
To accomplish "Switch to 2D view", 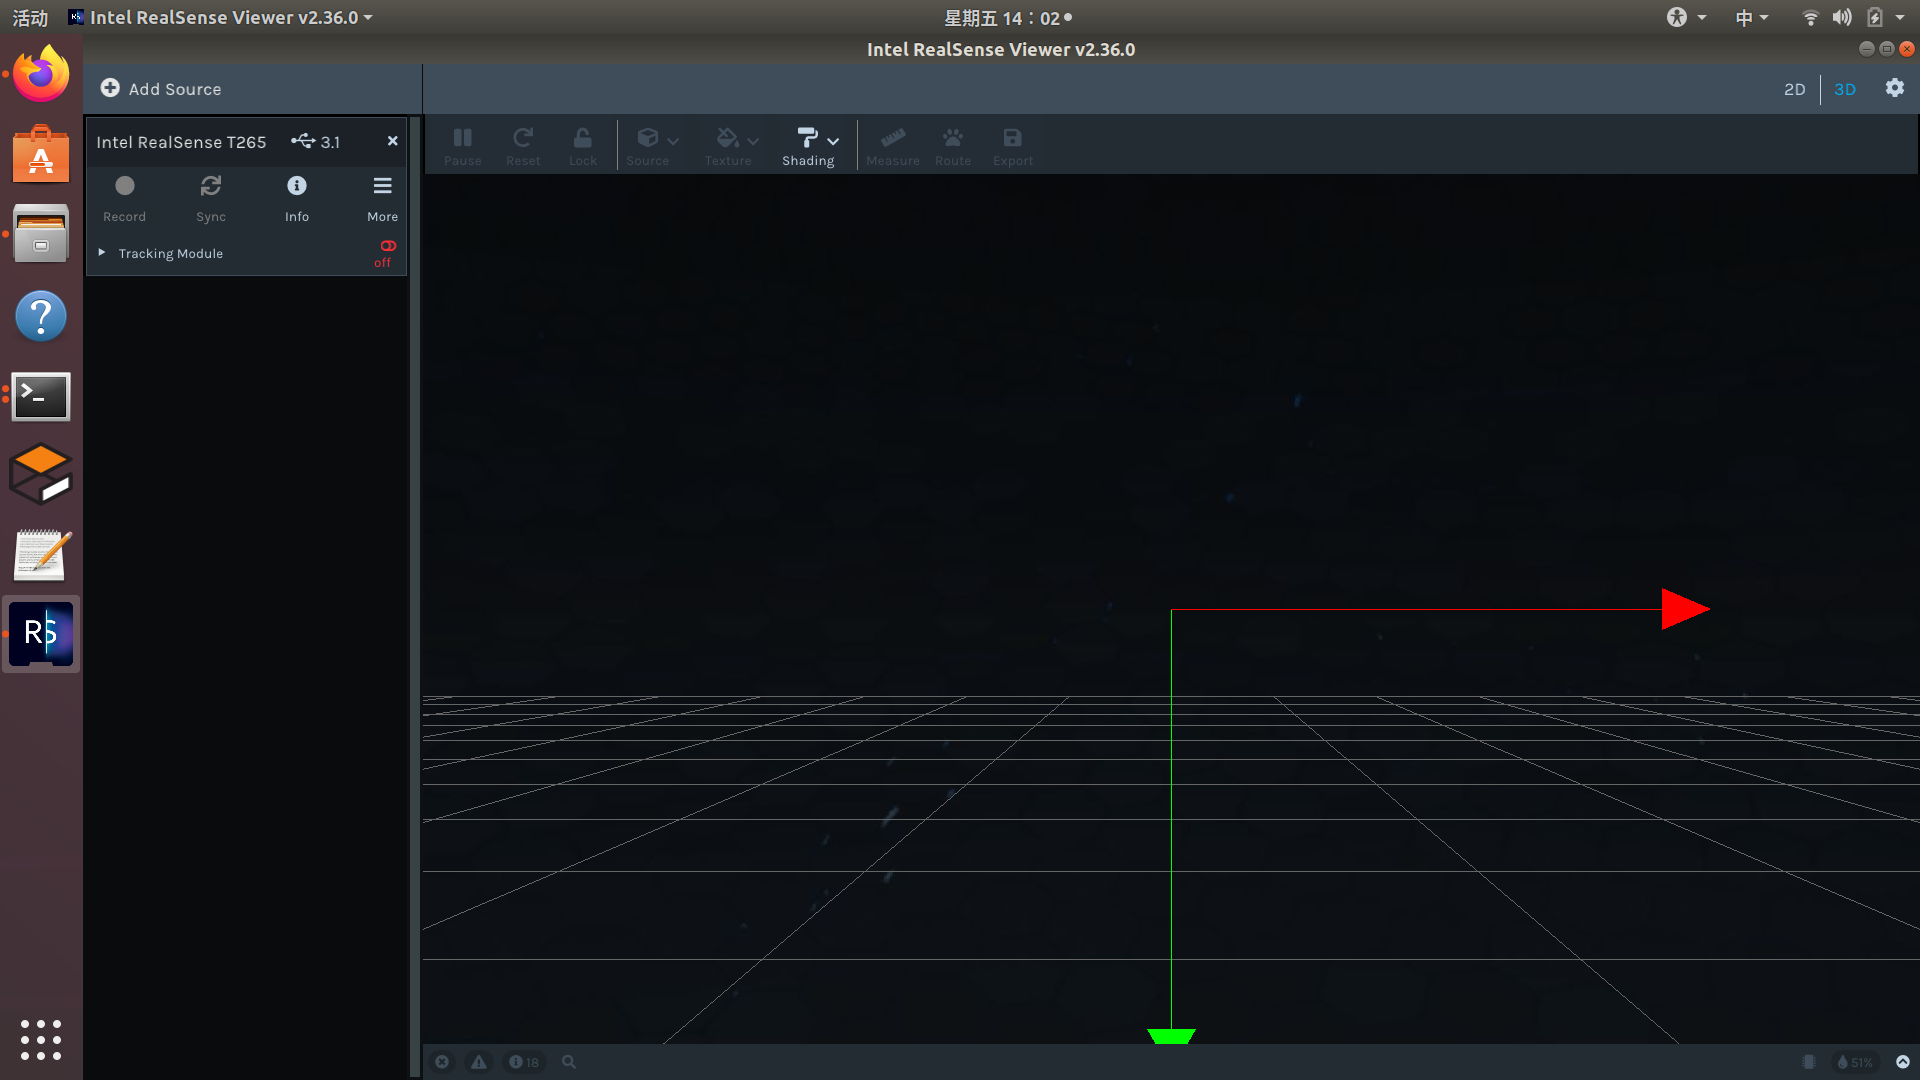I will tap(1795, 89).
